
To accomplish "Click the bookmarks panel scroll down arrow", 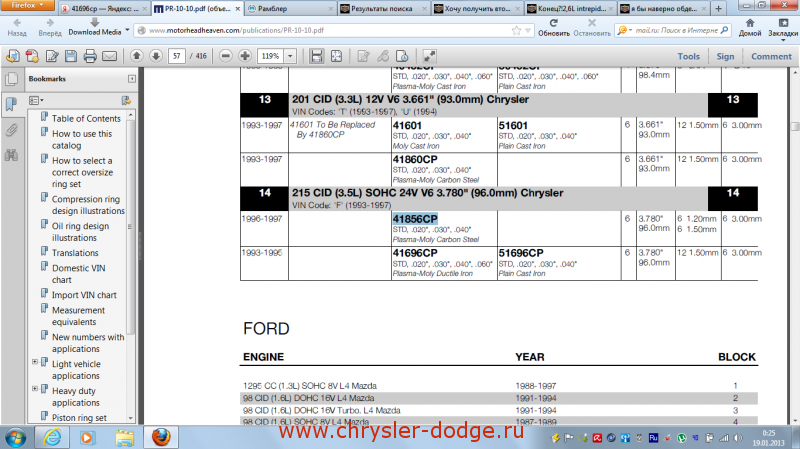I will [131, 418].
